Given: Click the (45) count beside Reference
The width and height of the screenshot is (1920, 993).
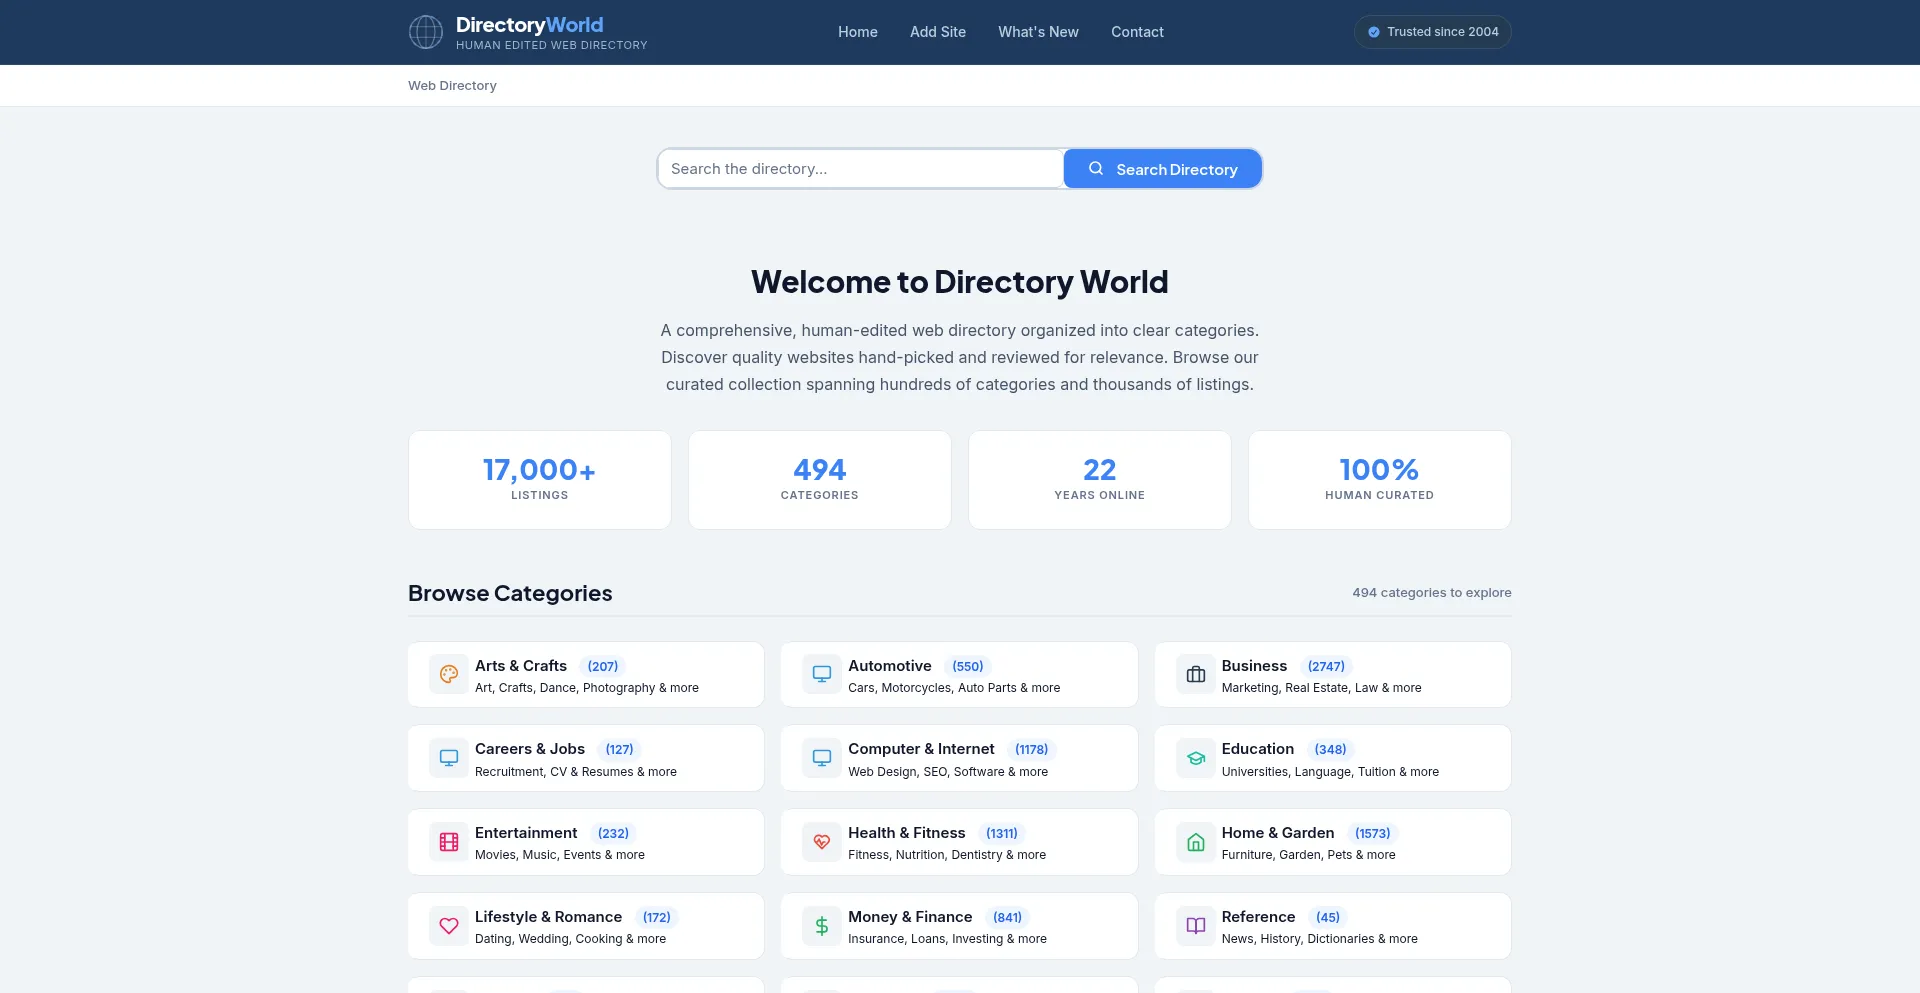Looking at the screenshot, I should (1328, 917).
